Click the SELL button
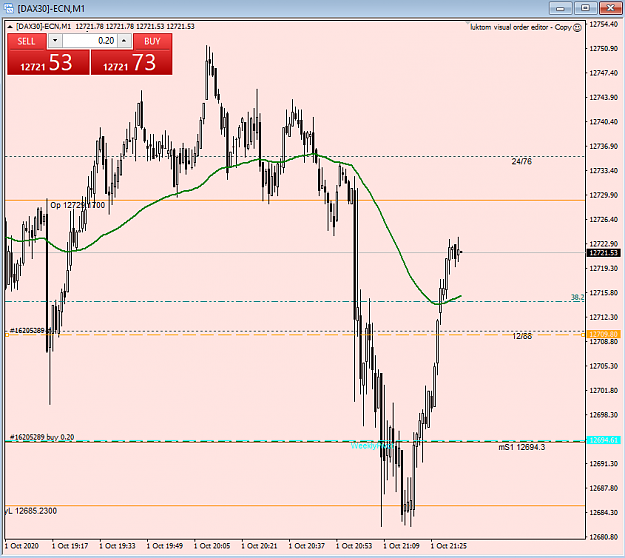 (x=26, y=41)
